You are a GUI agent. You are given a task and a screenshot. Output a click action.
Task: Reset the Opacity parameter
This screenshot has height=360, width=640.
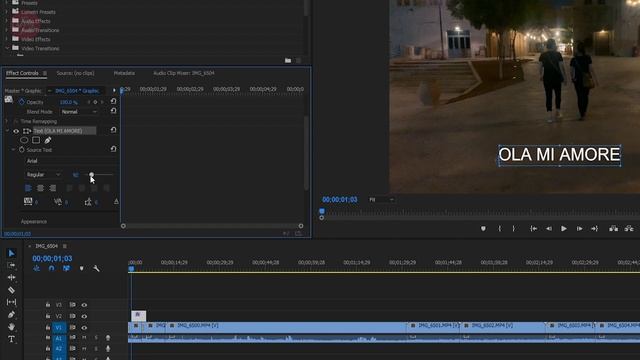(x=113, y=102)
